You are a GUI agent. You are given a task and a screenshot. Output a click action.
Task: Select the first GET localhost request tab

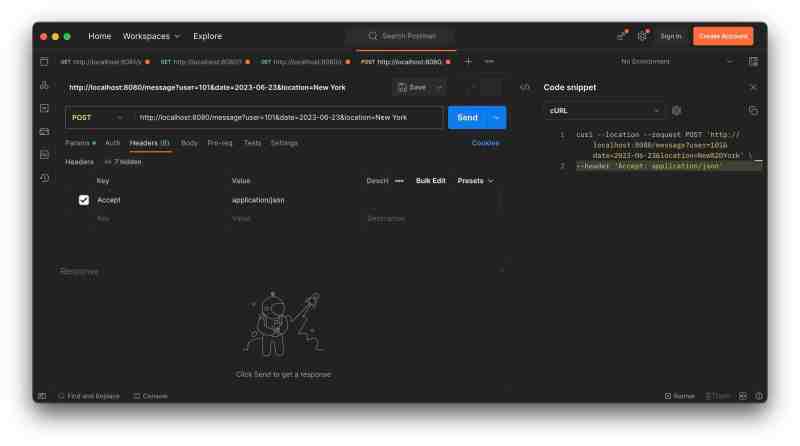pyautogui.click(x=105, y=61)
